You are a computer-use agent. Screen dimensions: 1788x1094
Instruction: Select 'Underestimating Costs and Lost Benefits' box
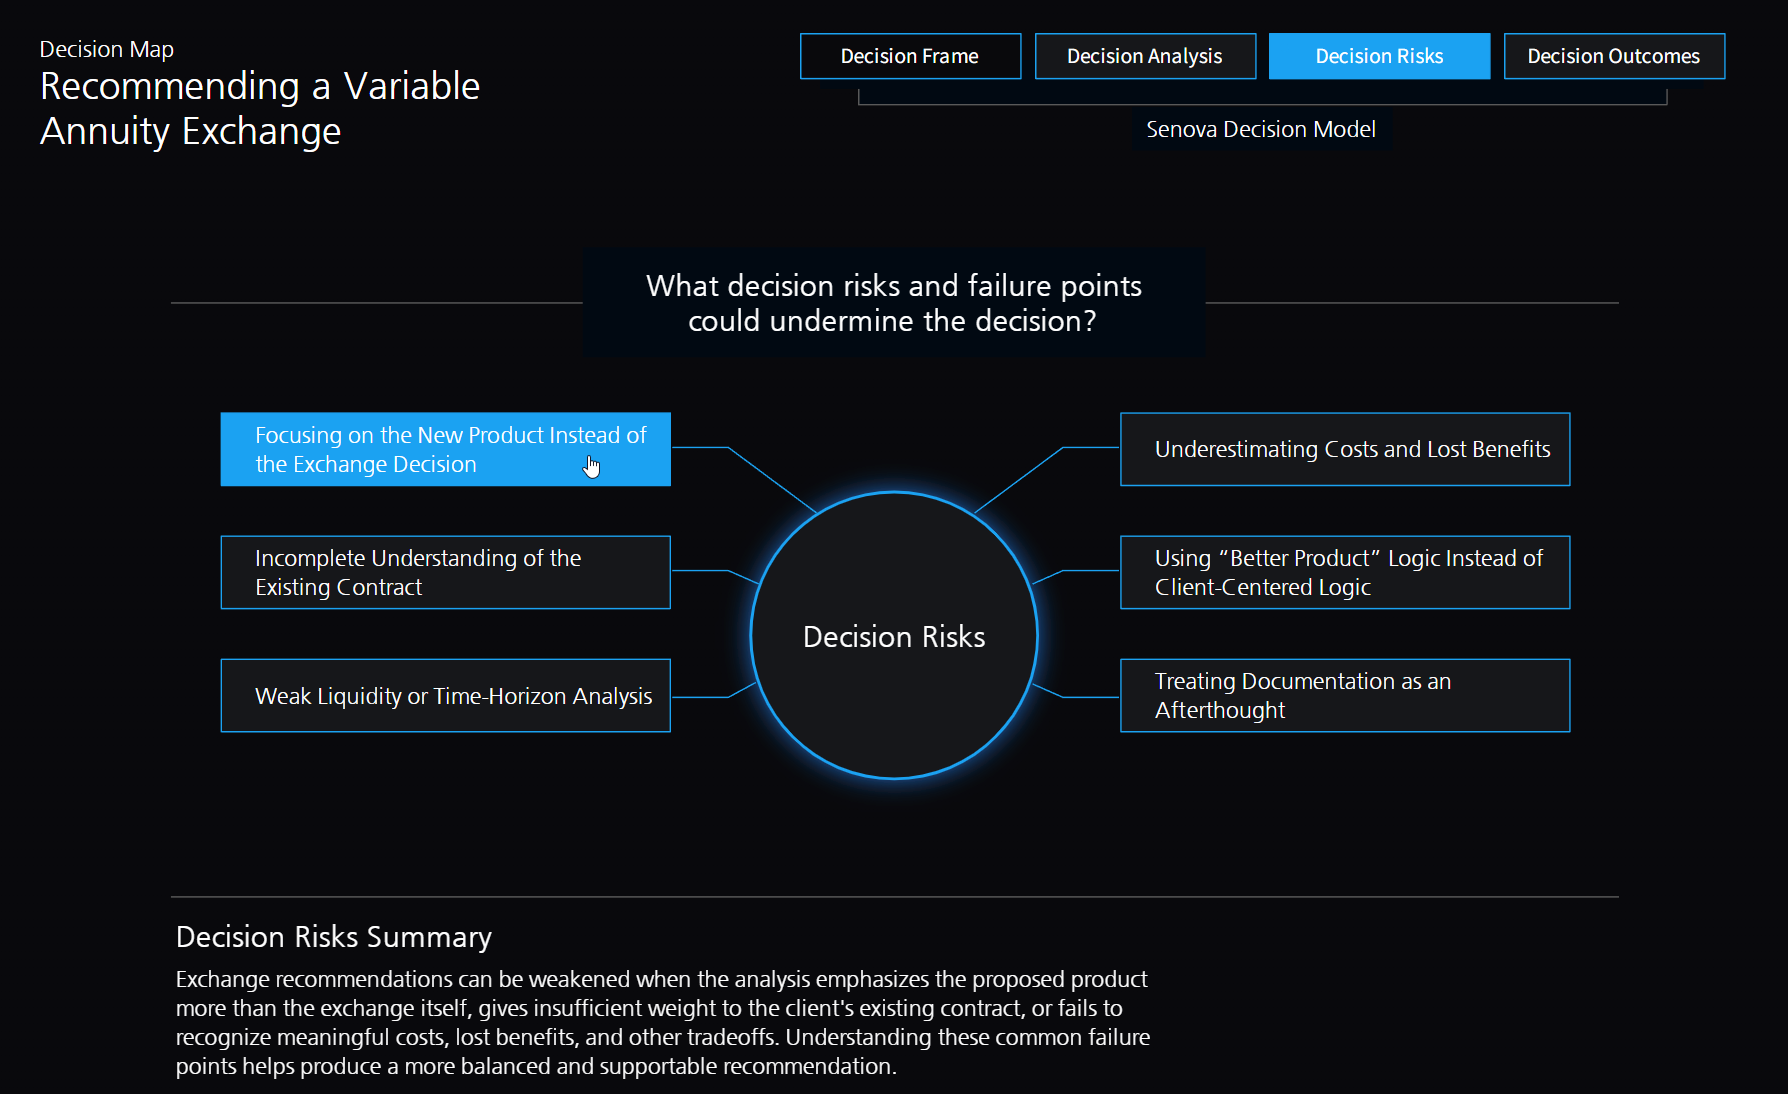[1345, 449]
